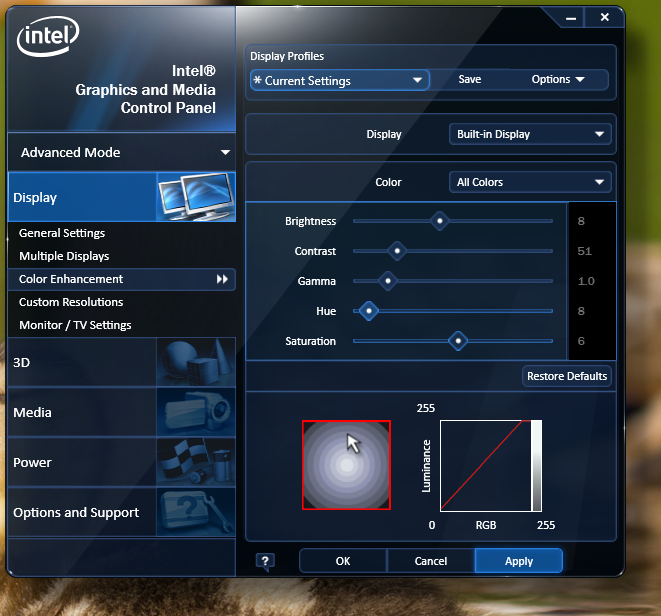The width and height of the screenshot is (661, 616).
Task: Click Restore Defaults
Action: (567, 376)
